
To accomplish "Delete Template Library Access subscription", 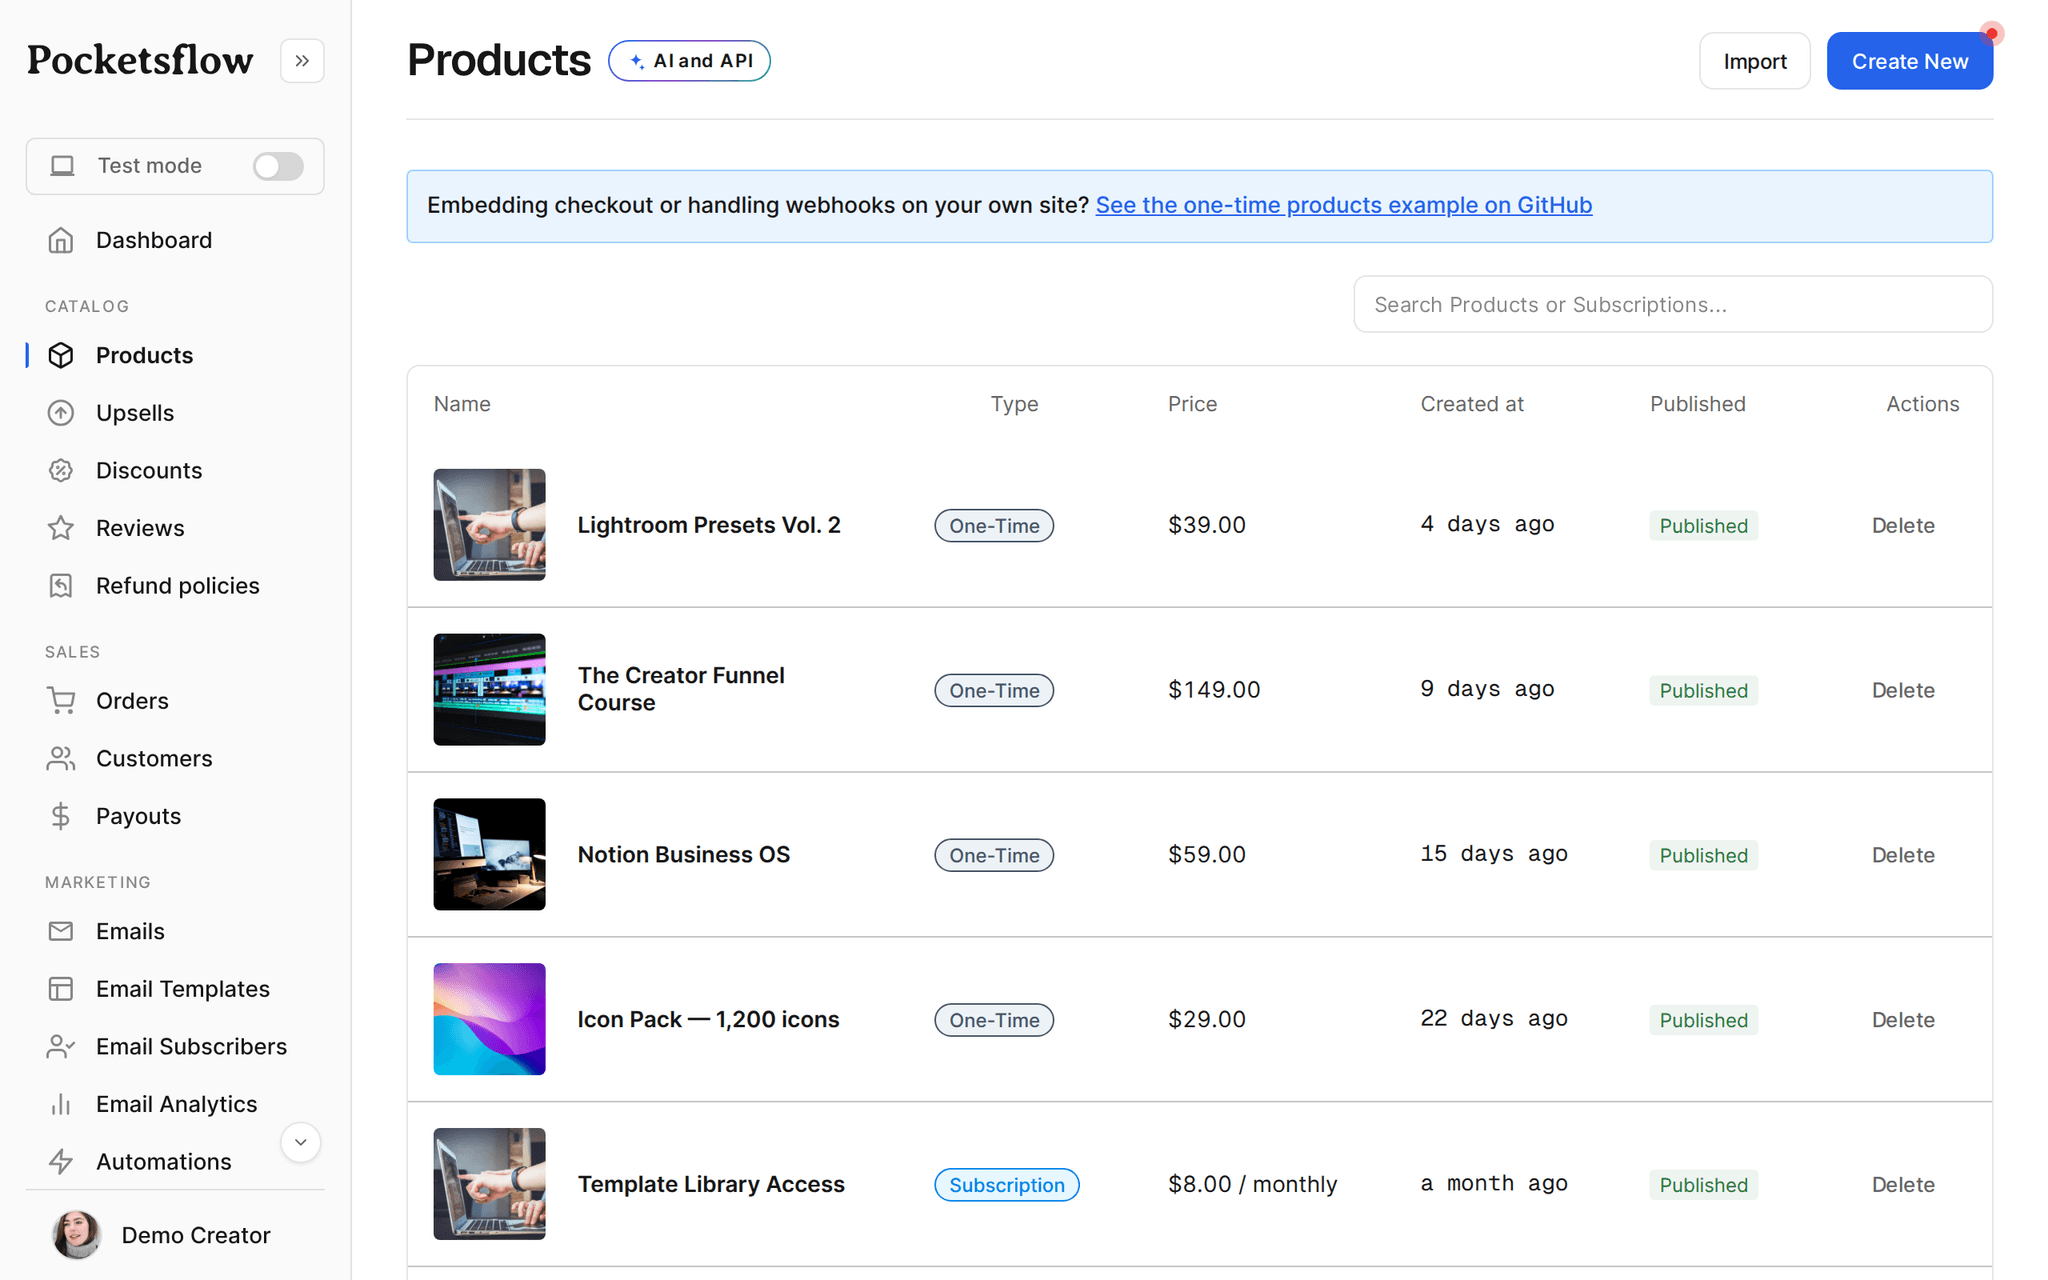I will tap(1902, 1185).
